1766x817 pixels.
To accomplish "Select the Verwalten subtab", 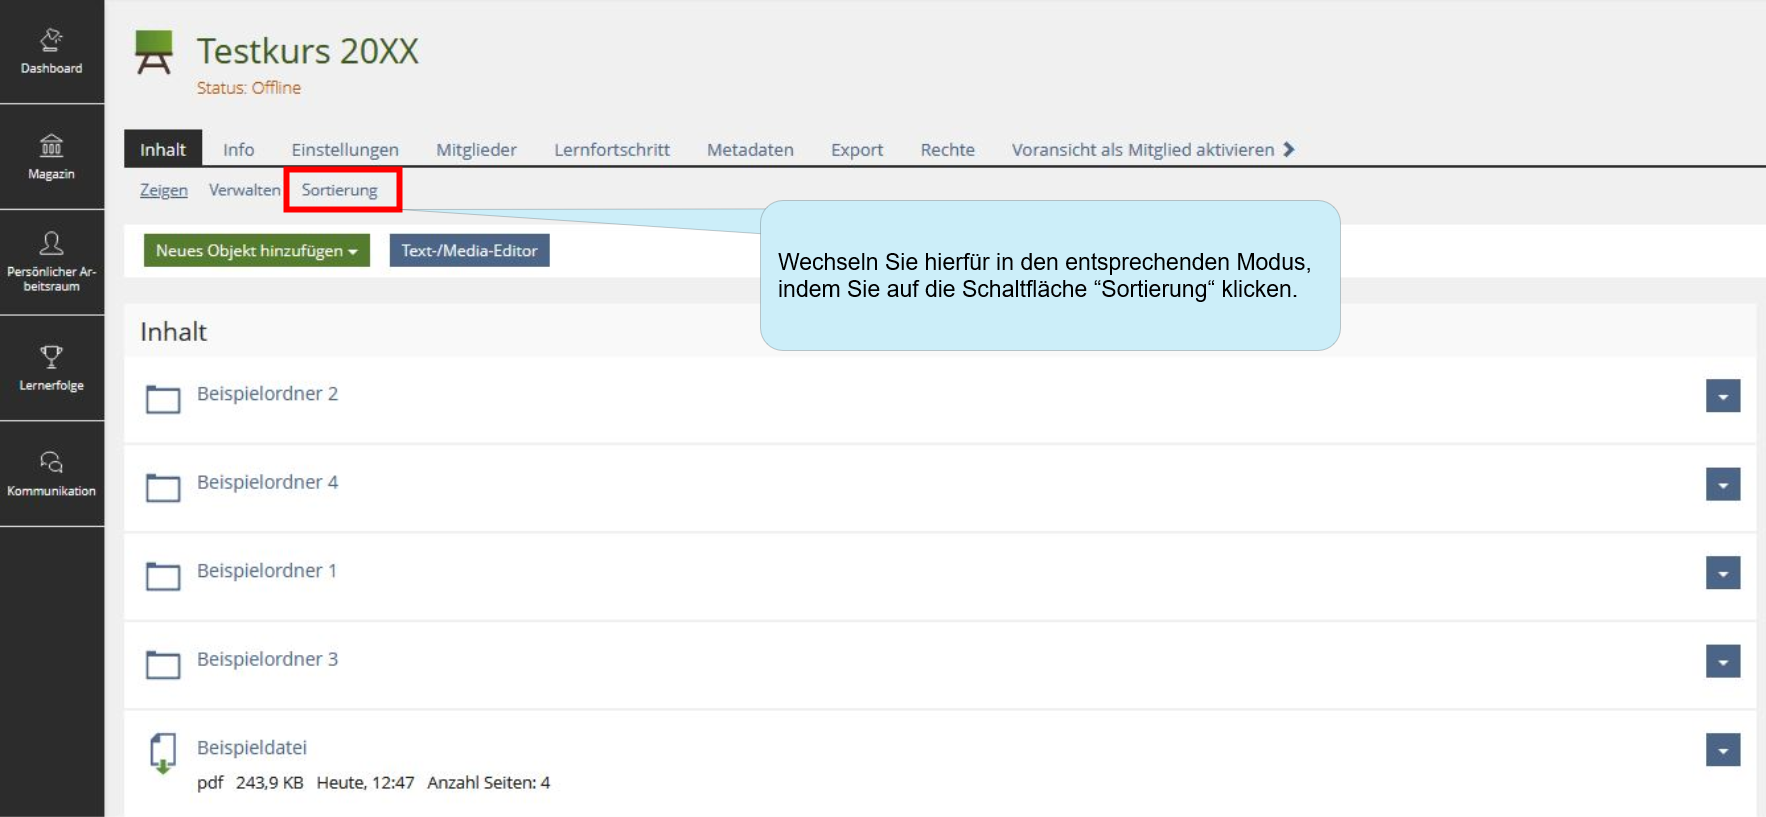I will pos(244,190).
